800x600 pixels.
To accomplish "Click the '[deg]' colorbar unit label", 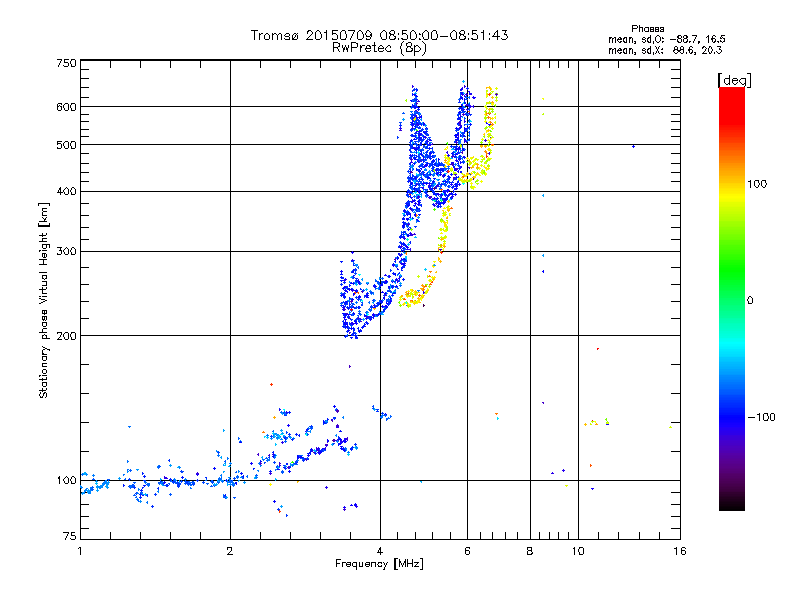I will [734, 80].
